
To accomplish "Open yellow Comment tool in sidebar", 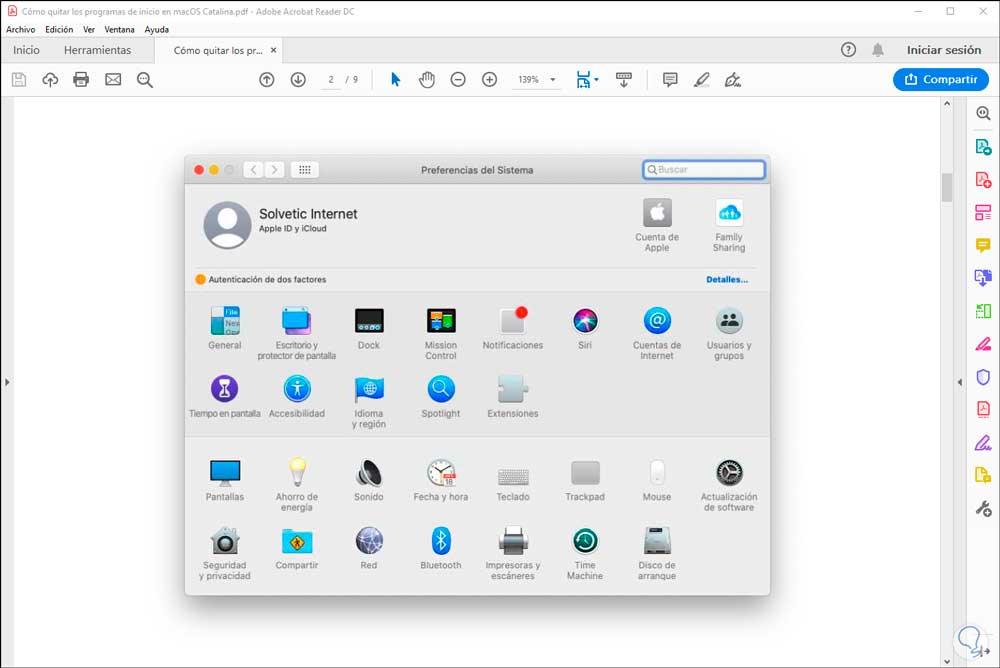I will click(x=983, y=245).
